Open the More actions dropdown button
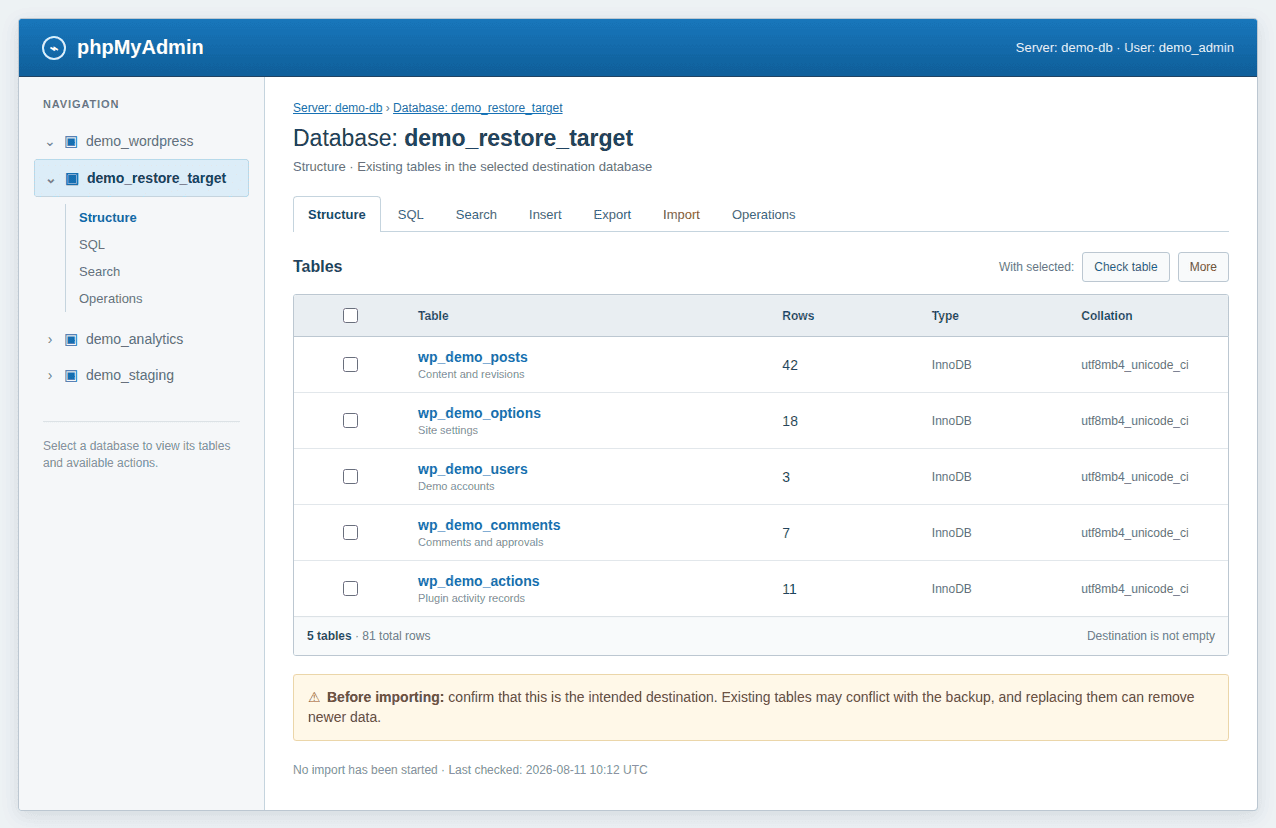1276x828 pixels. (1203, 267)
